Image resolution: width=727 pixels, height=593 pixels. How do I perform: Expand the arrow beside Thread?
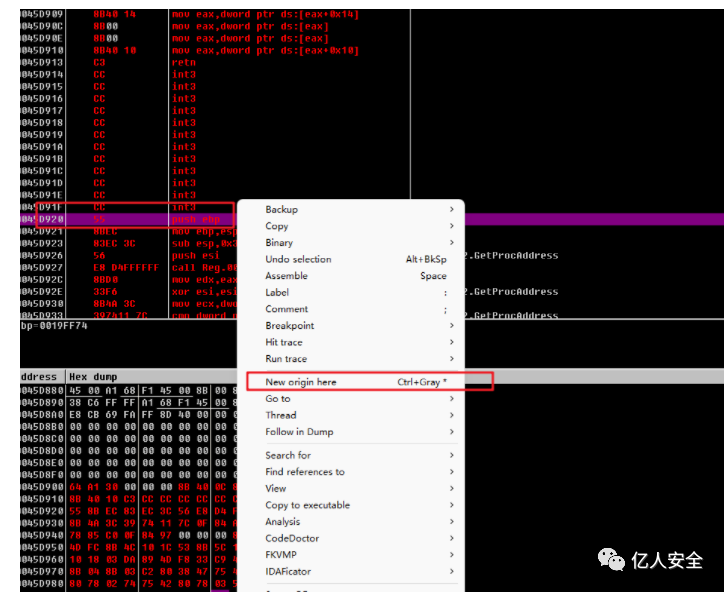(x=452, y=415)
